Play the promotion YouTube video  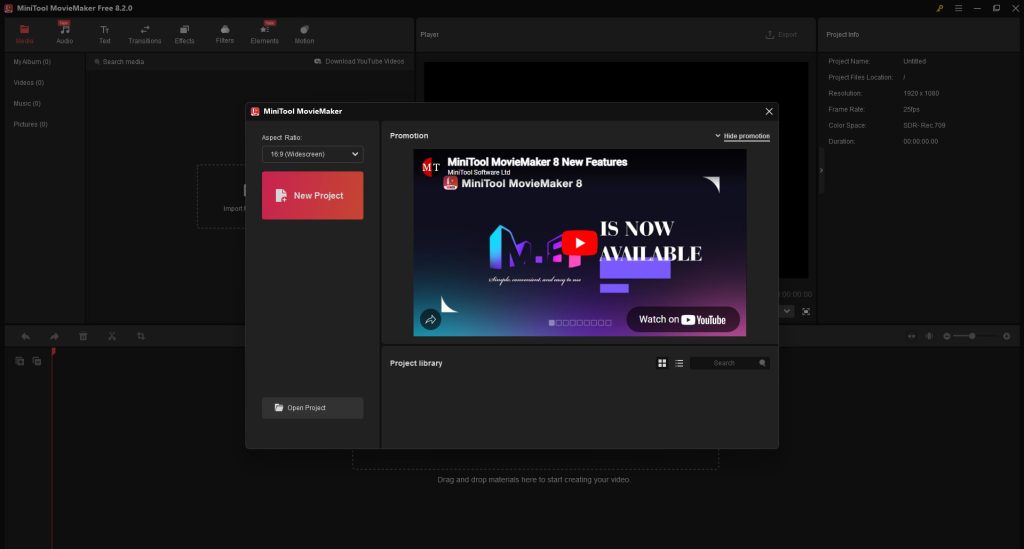click(579, 243)
